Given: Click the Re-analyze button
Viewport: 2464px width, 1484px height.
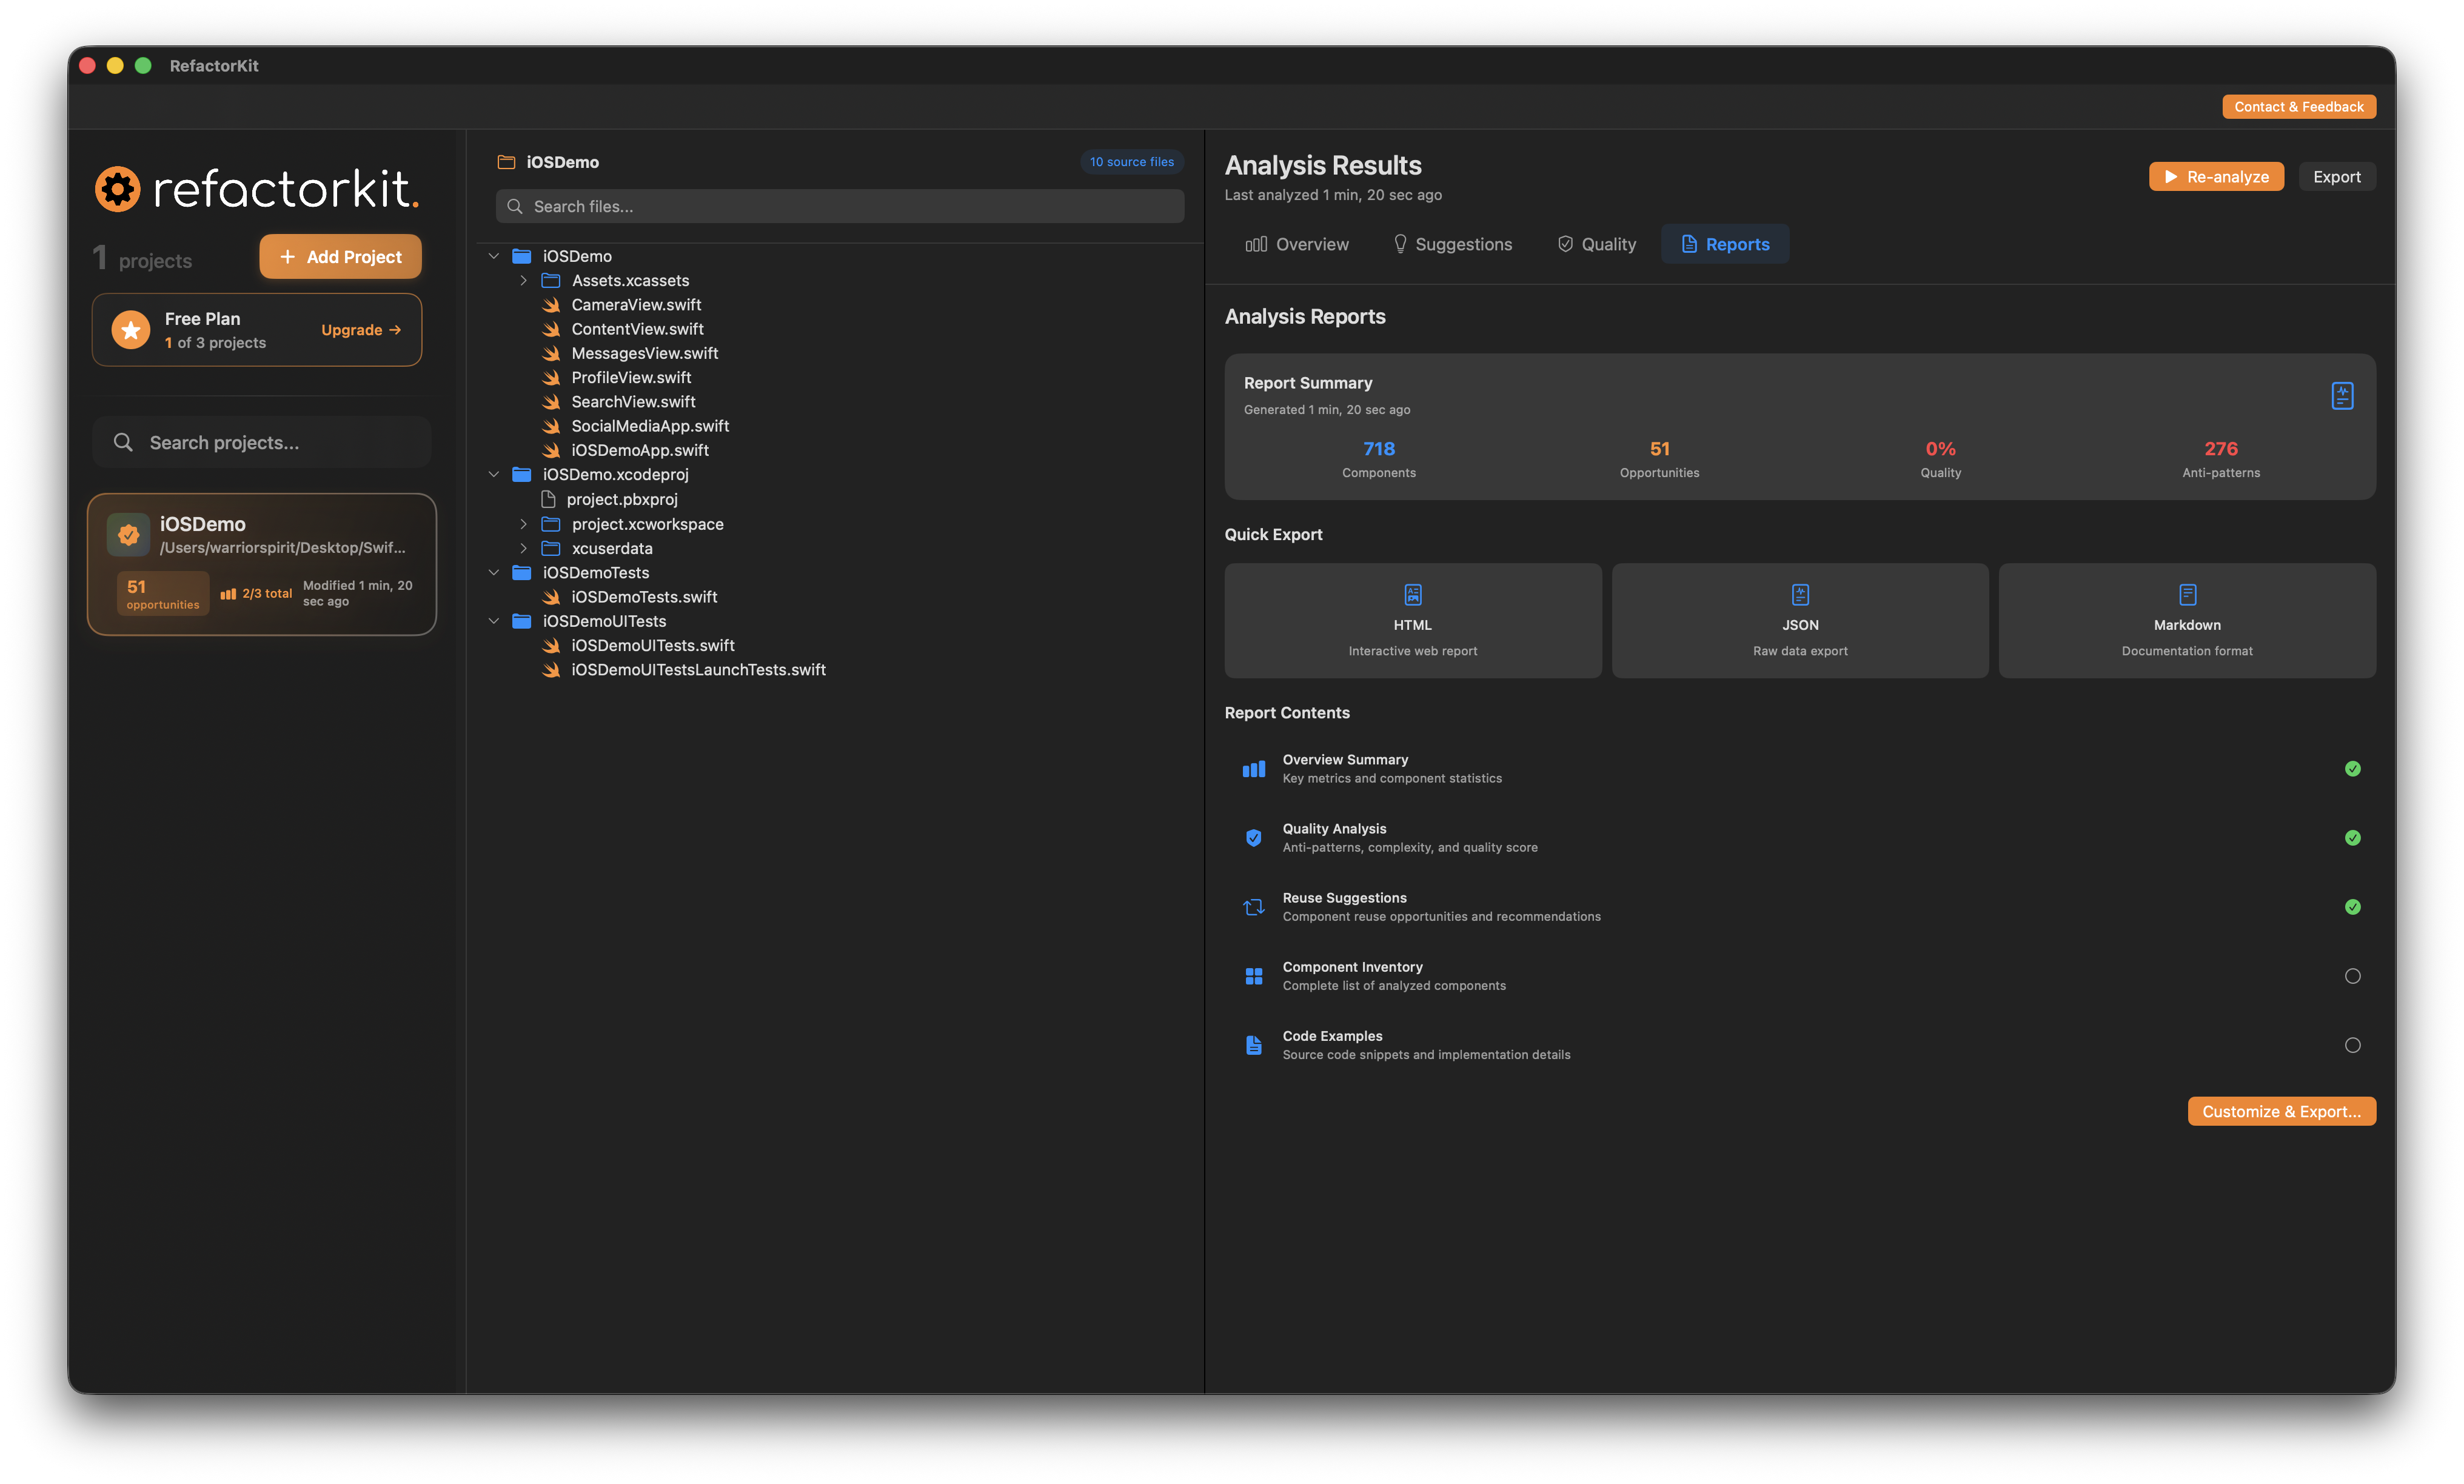Looking at the screenshot, I should point(2216,177).
